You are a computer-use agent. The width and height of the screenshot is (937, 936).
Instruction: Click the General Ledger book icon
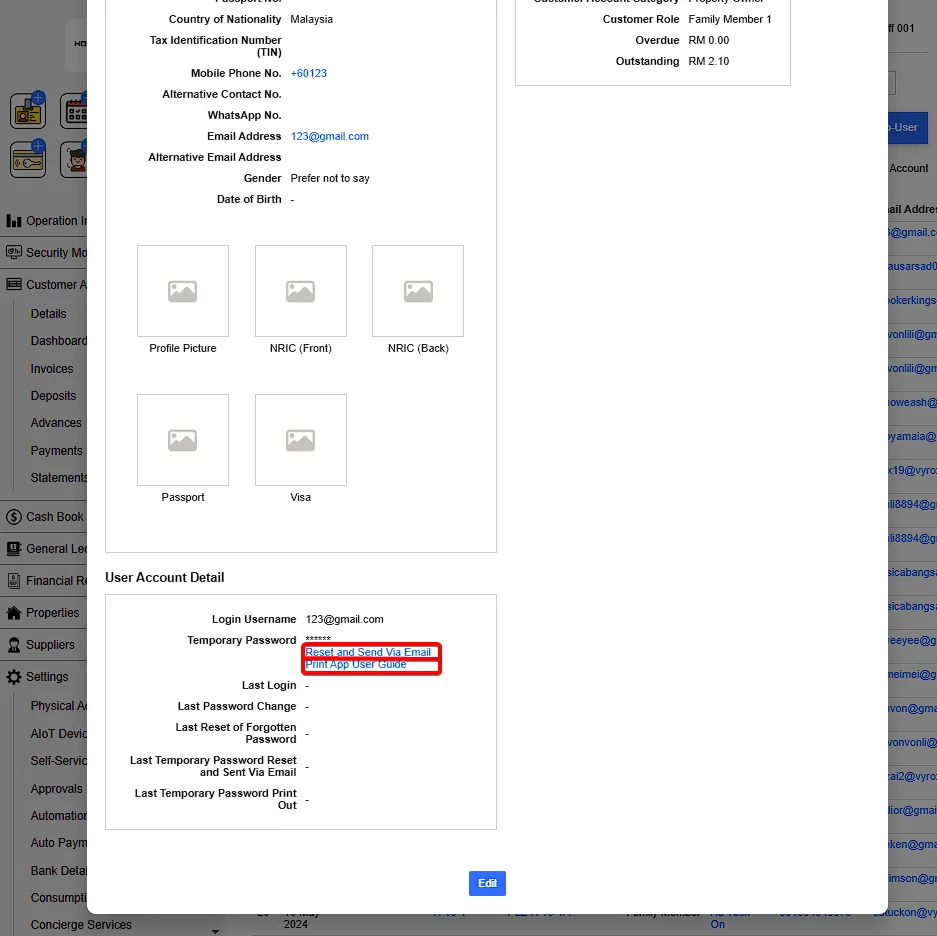14,549
